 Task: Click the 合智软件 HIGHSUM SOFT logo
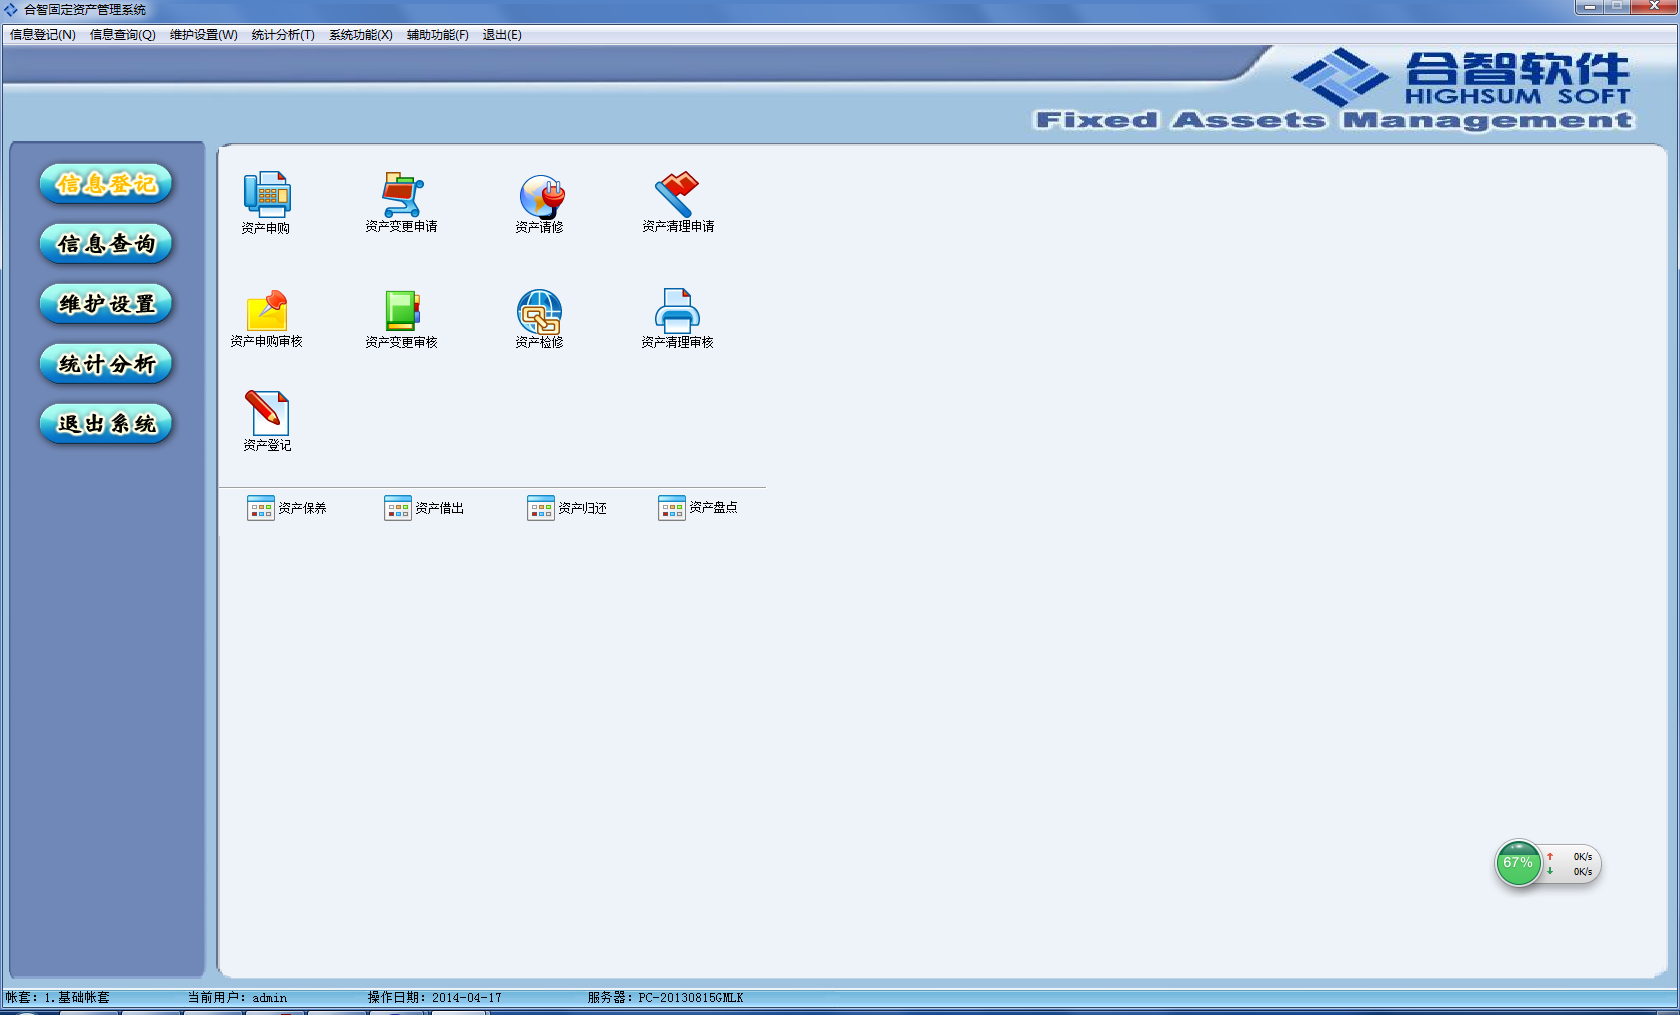[x=1460, y=78]
